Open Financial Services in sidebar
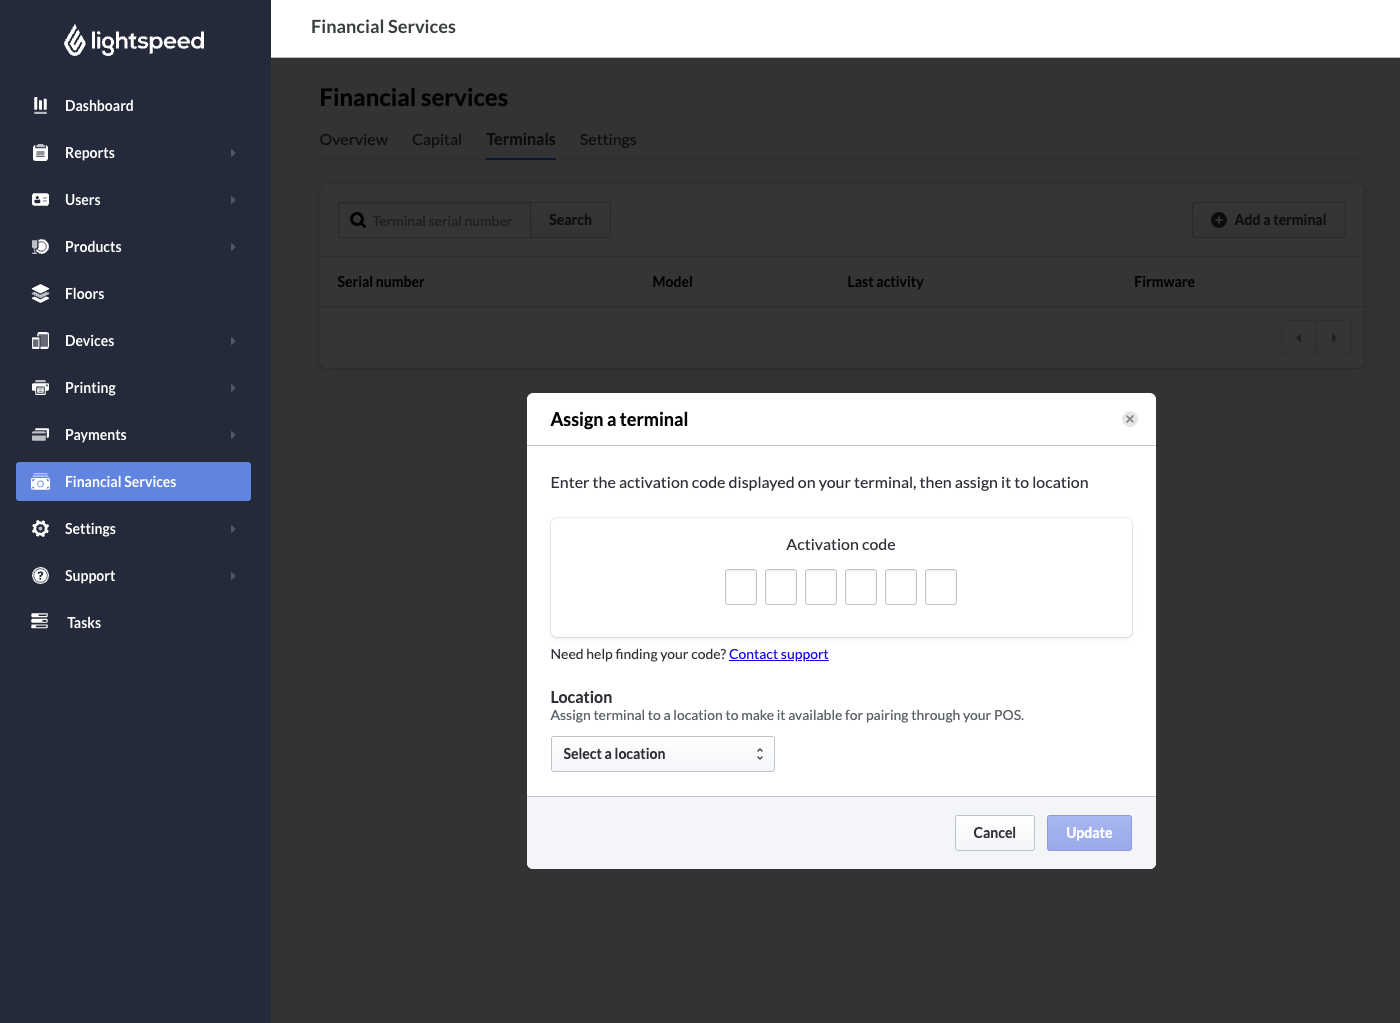1400x1023 pixels. (133, 482)
